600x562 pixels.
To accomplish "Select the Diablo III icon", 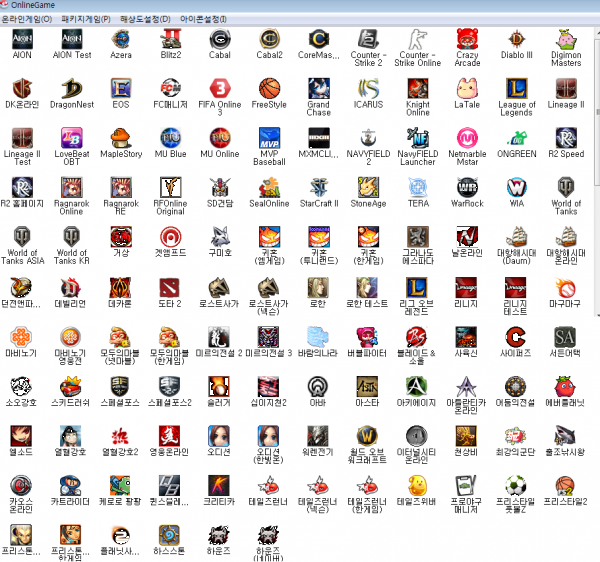I will 517,39.
